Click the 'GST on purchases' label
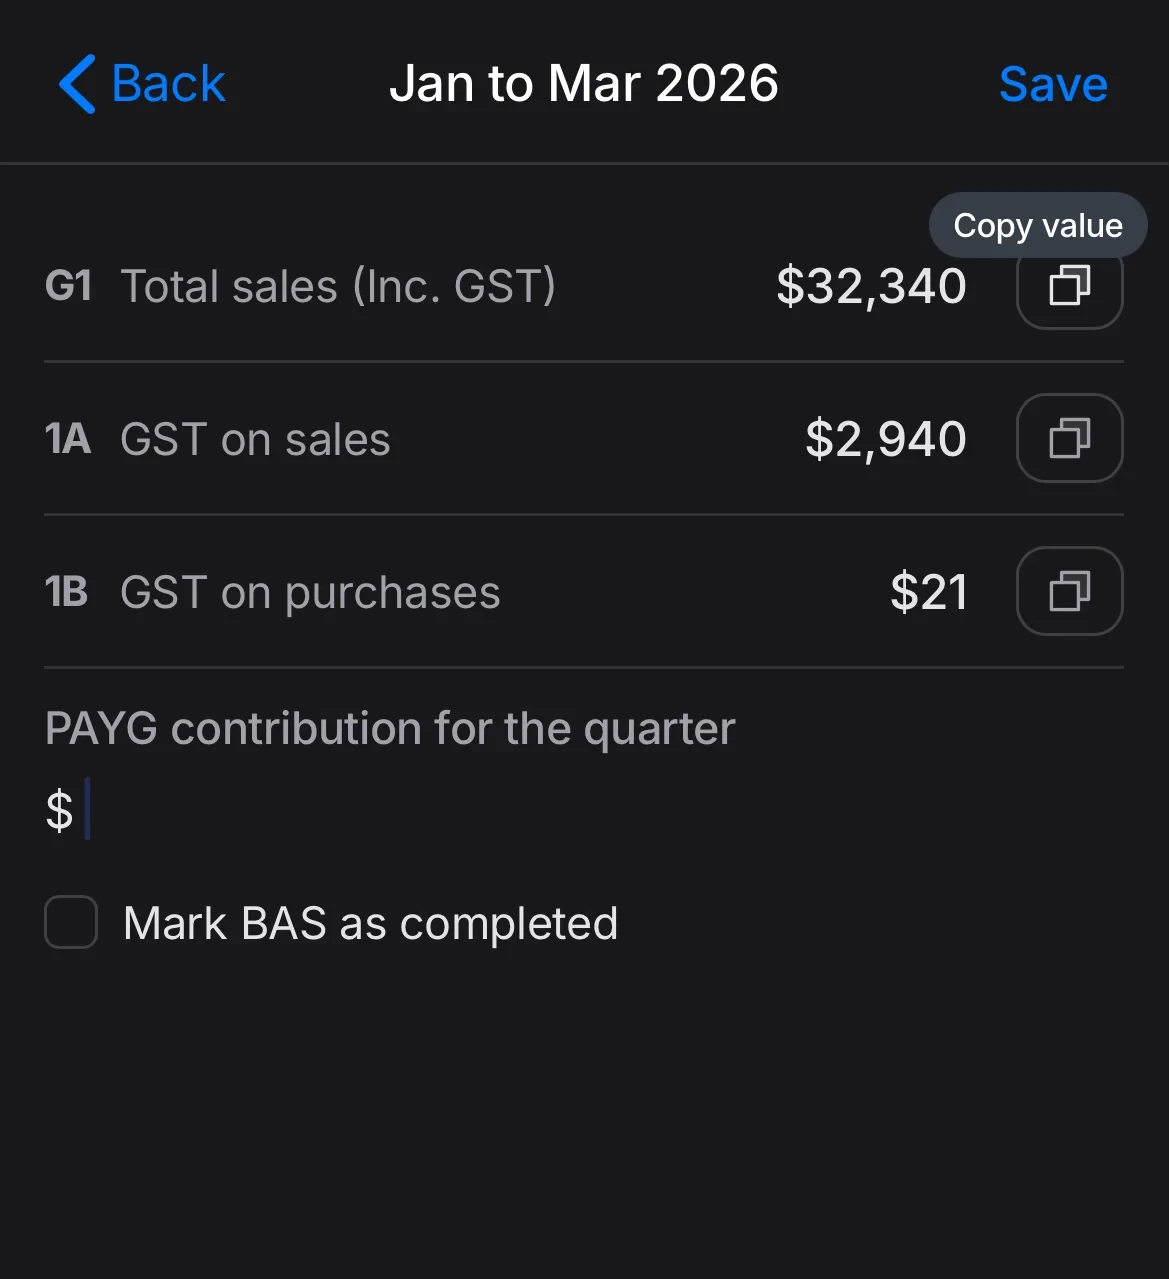The height and width of the screenshot is (1279, 1170). [310, 593]
